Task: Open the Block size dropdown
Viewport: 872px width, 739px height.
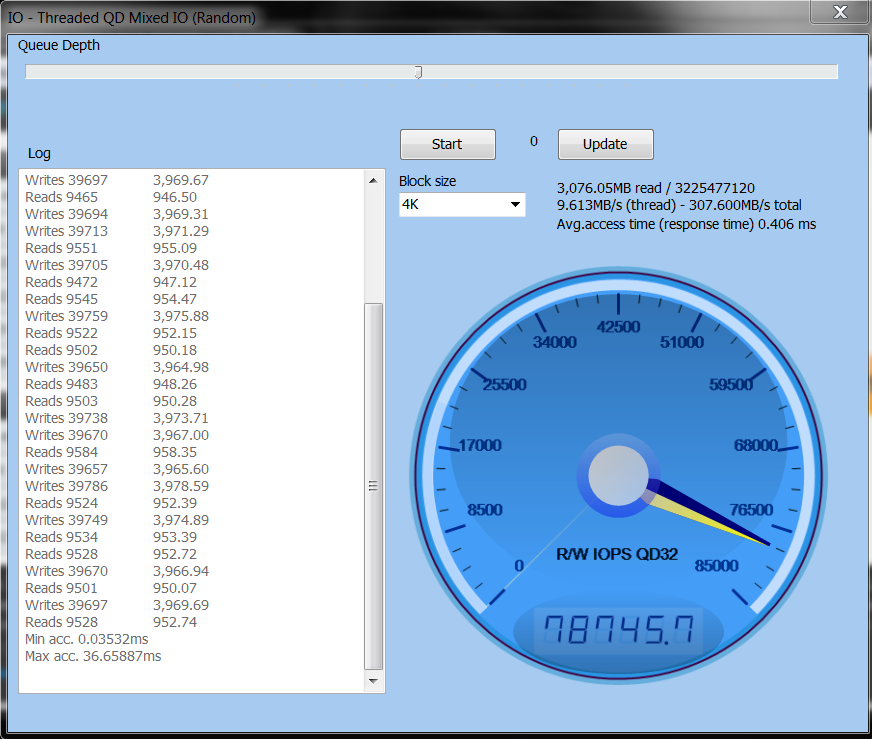Action: 461,204
